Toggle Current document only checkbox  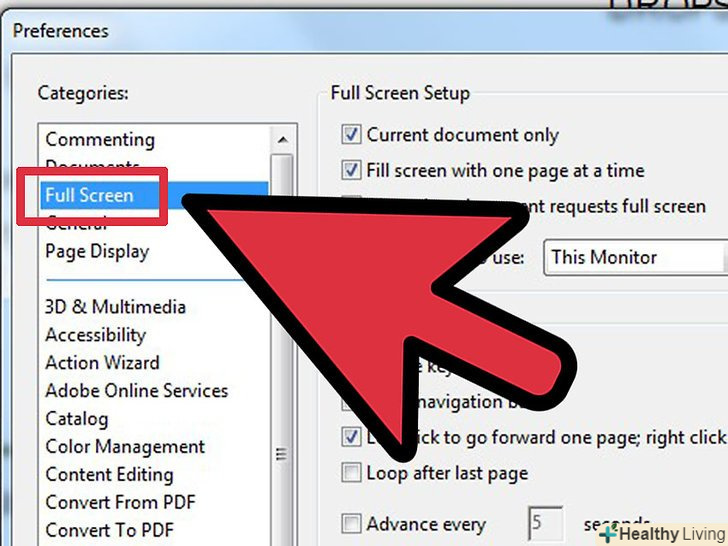[351, 135]
